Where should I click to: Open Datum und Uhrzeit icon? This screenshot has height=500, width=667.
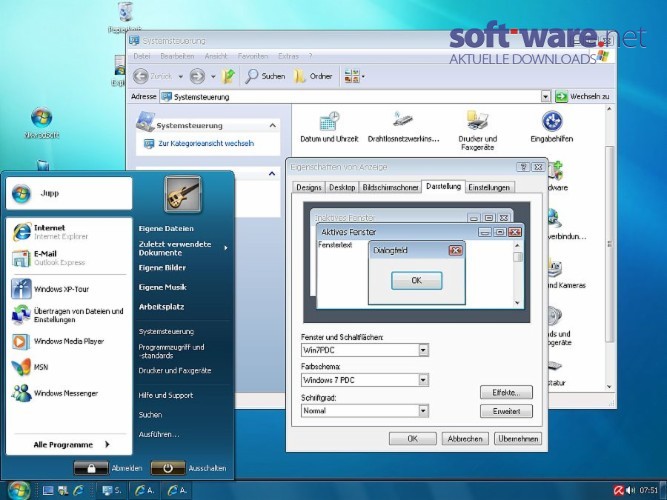click(x=329, y=127)
